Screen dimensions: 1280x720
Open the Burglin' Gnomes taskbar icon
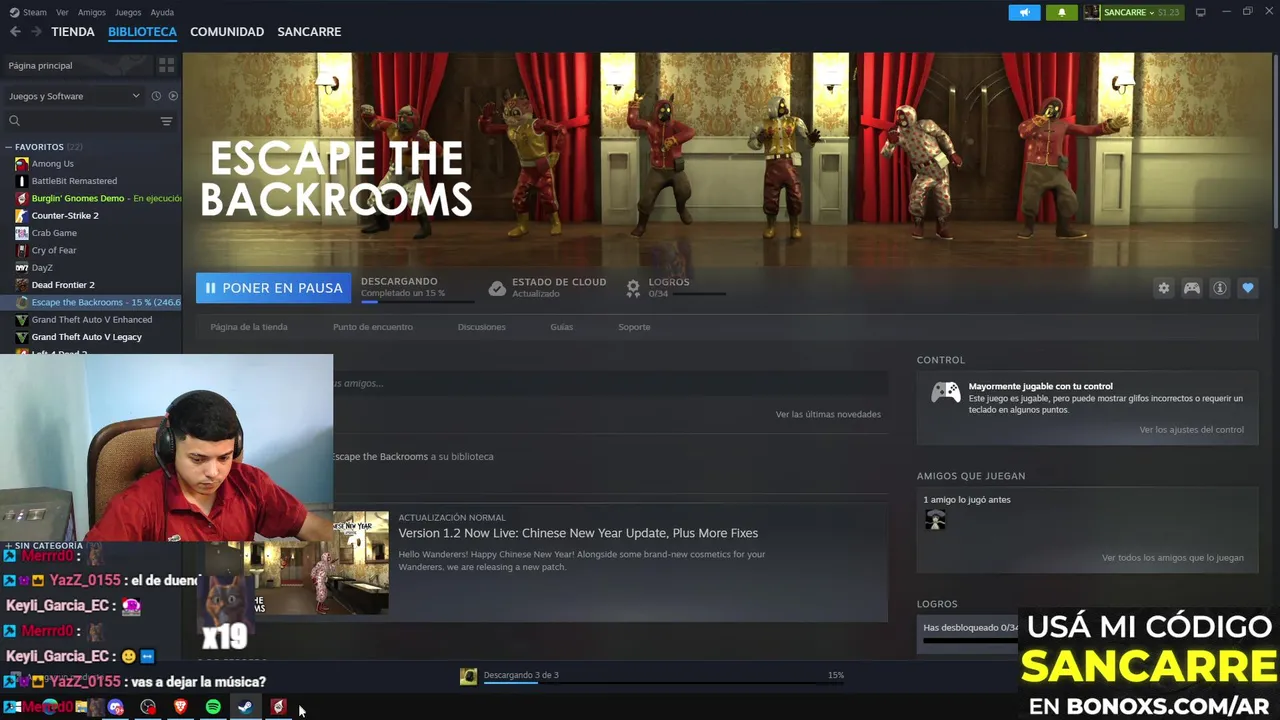pos(279,707)
